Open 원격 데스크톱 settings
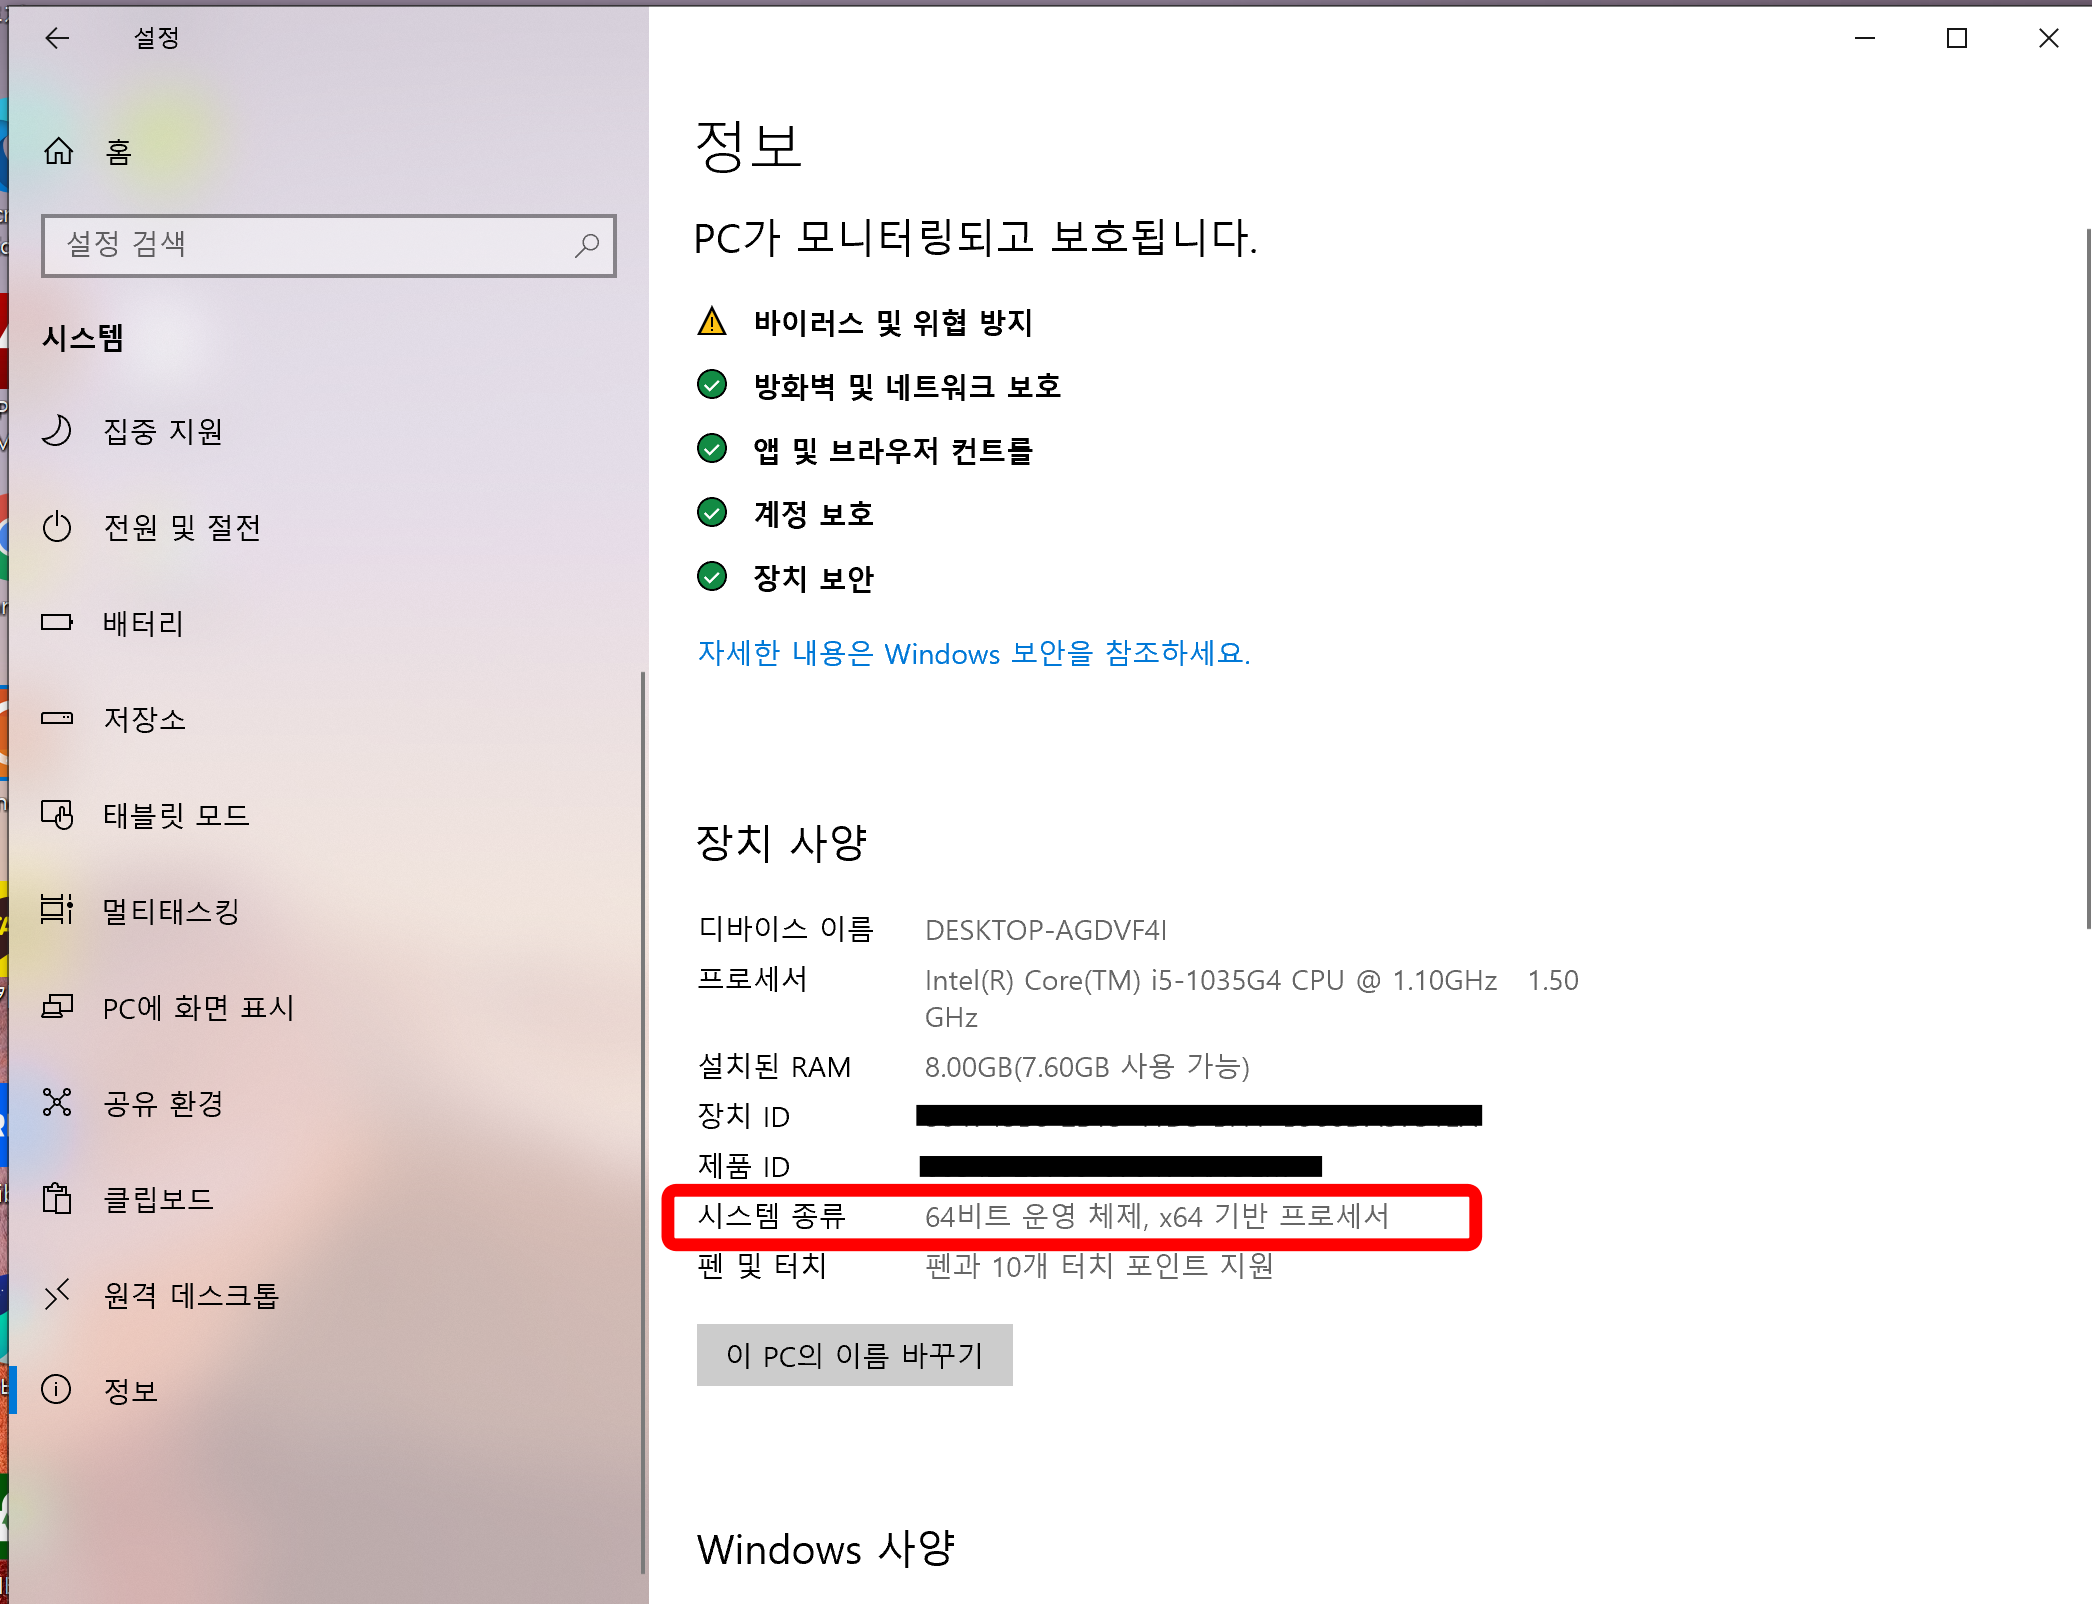The image size is (2092, 1604). pyautogui.click(x=190, y=1295)
